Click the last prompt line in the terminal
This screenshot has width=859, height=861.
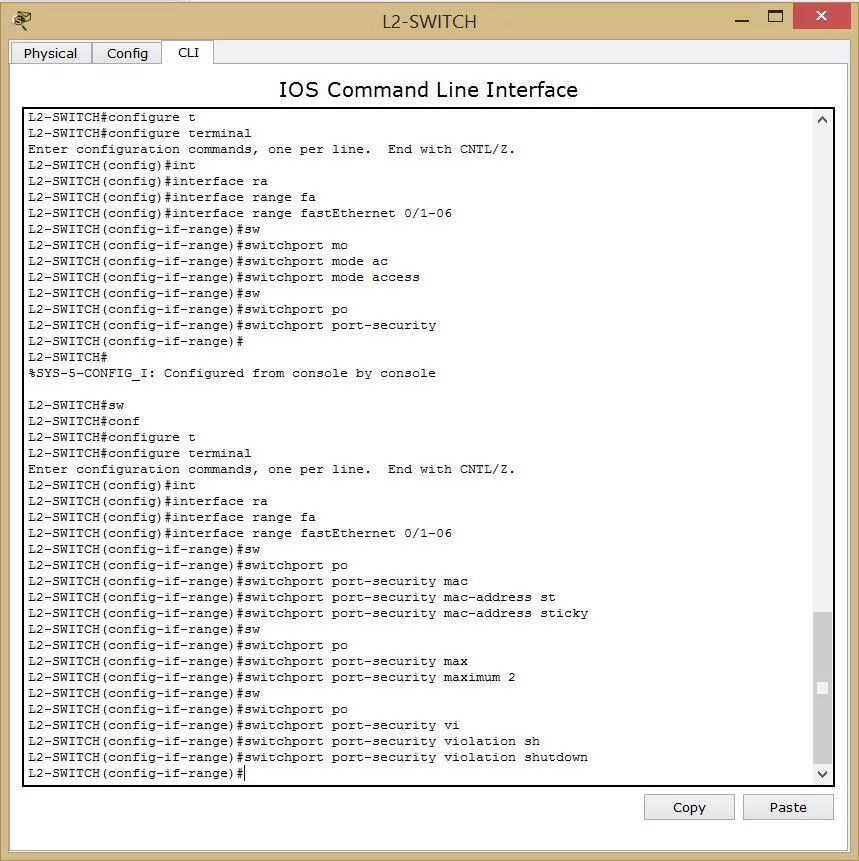pyautogui.click(x=136, y=773)
